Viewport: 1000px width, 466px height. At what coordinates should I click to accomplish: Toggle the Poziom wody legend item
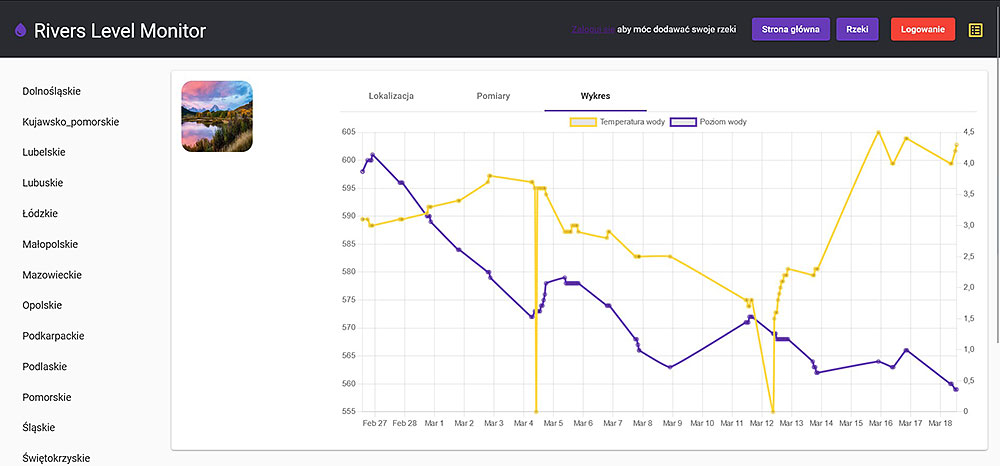[709, 122]
